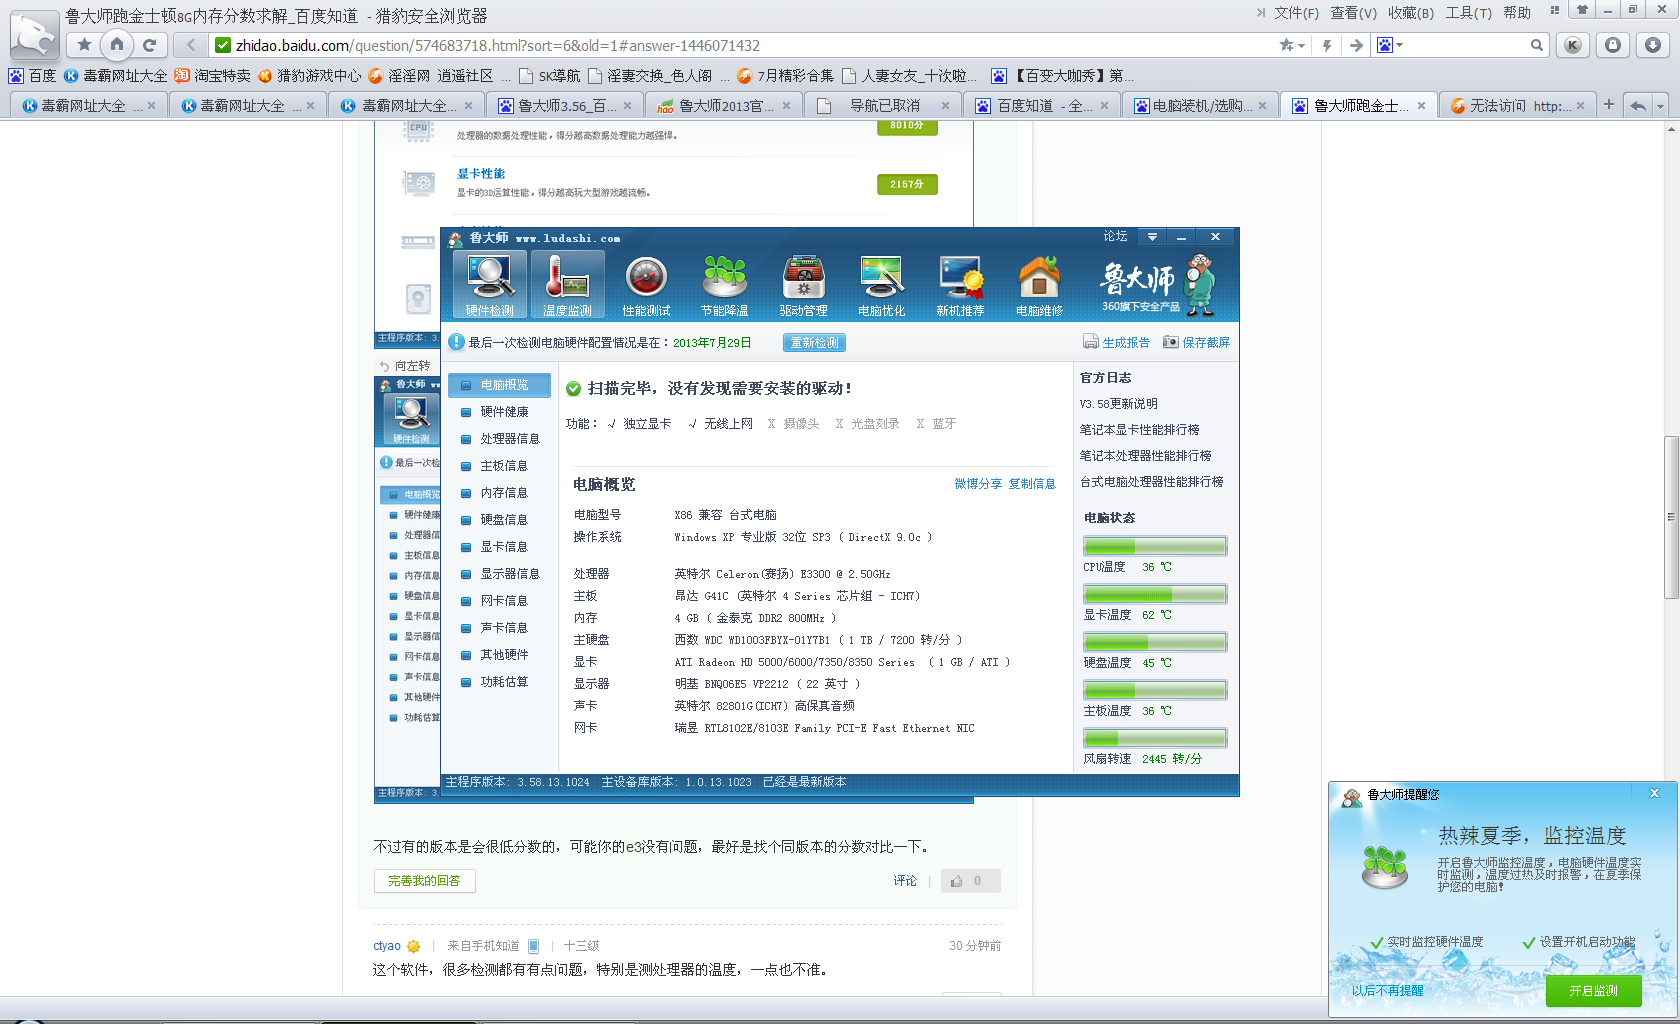Image resolution: width=1680 pixels, height=1024 pixels.
Task: Open 工具(T) browser menu
Action: 1468,13
